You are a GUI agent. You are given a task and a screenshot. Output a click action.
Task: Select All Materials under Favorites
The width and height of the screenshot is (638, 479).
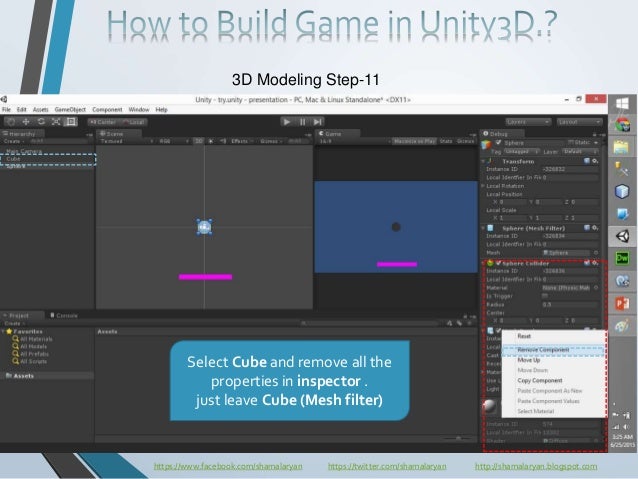33,339
